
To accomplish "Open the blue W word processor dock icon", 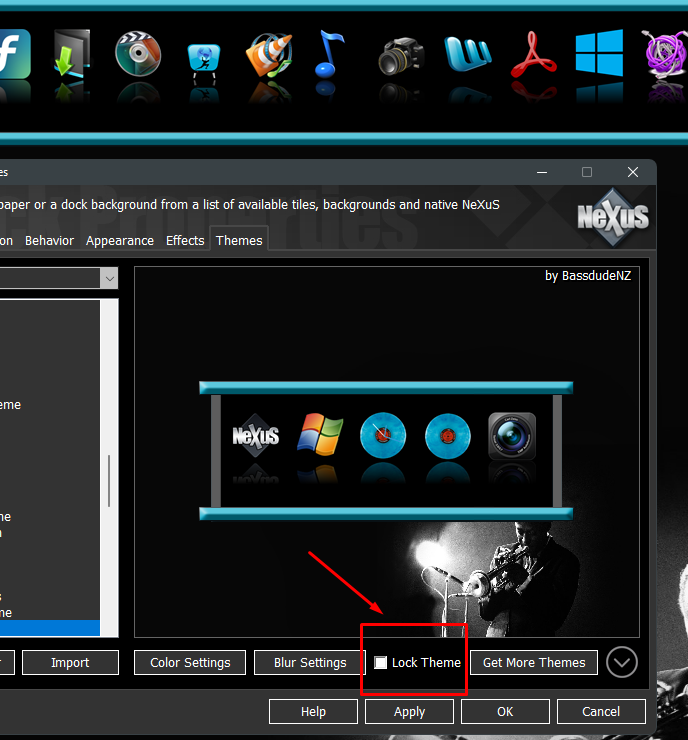I will [x=467, y=55].
